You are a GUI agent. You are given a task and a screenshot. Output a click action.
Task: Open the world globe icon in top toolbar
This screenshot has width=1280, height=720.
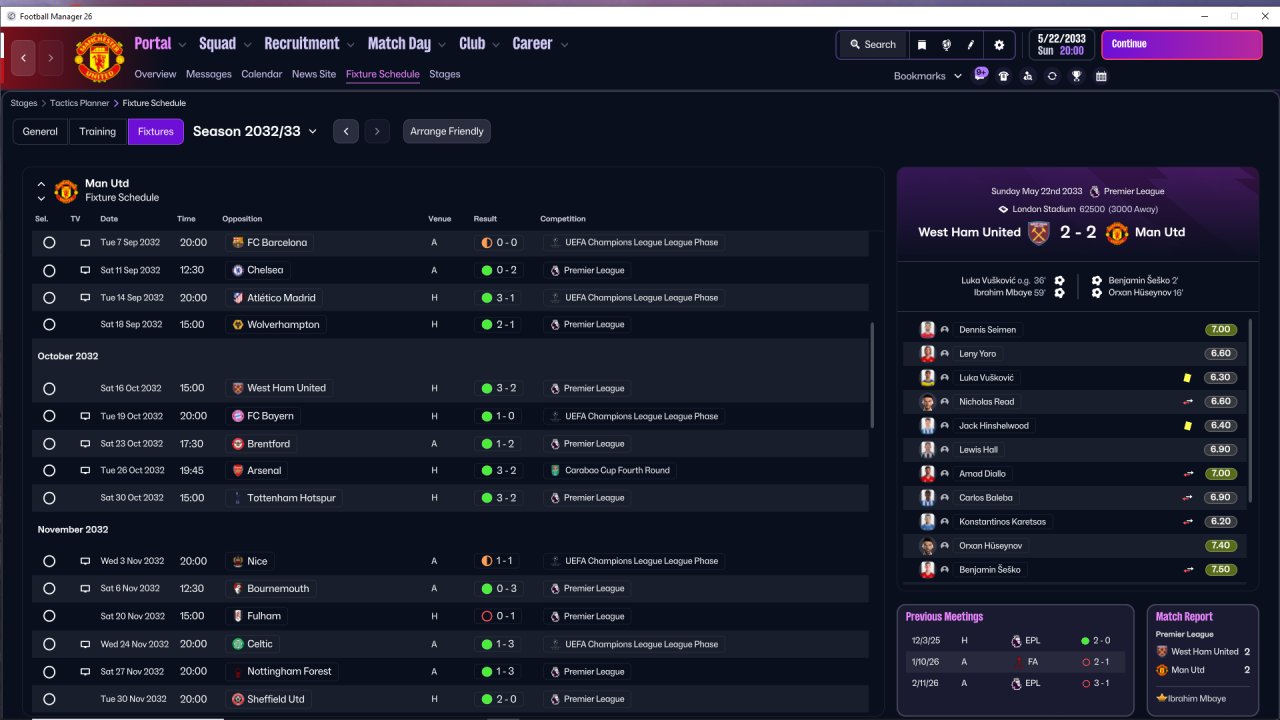pyautogui.click(x=946, y=45)
